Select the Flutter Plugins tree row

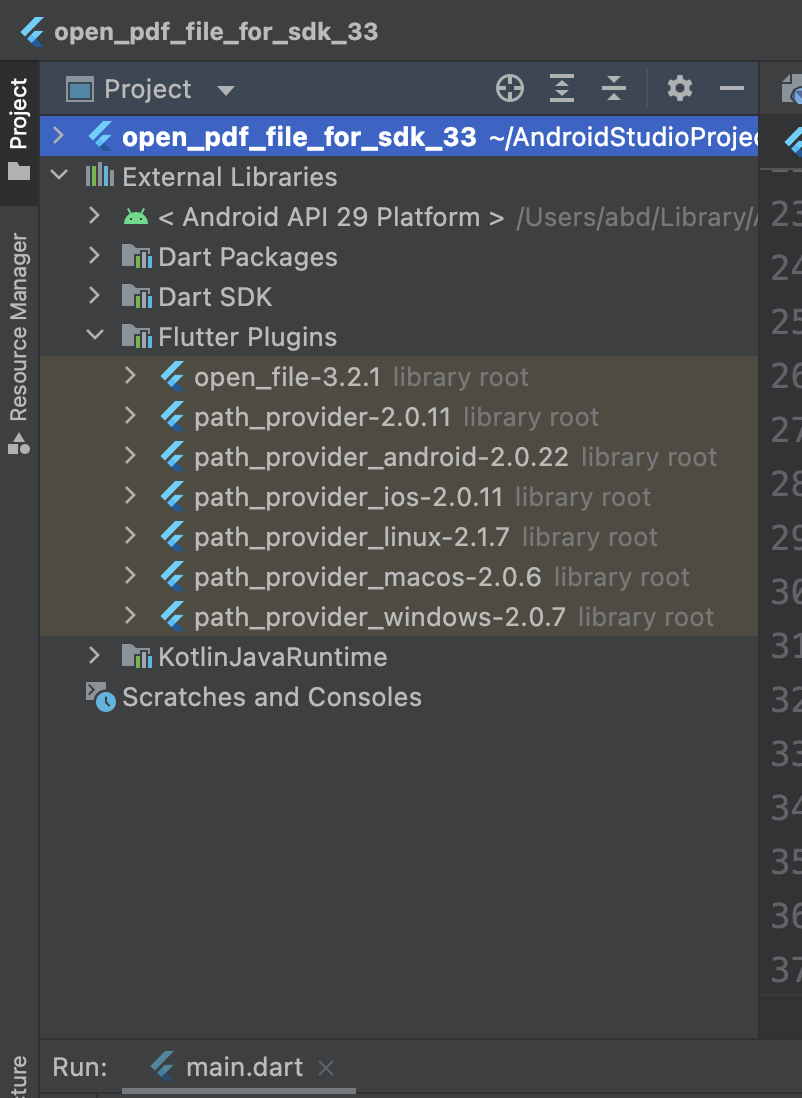(399, 336)
